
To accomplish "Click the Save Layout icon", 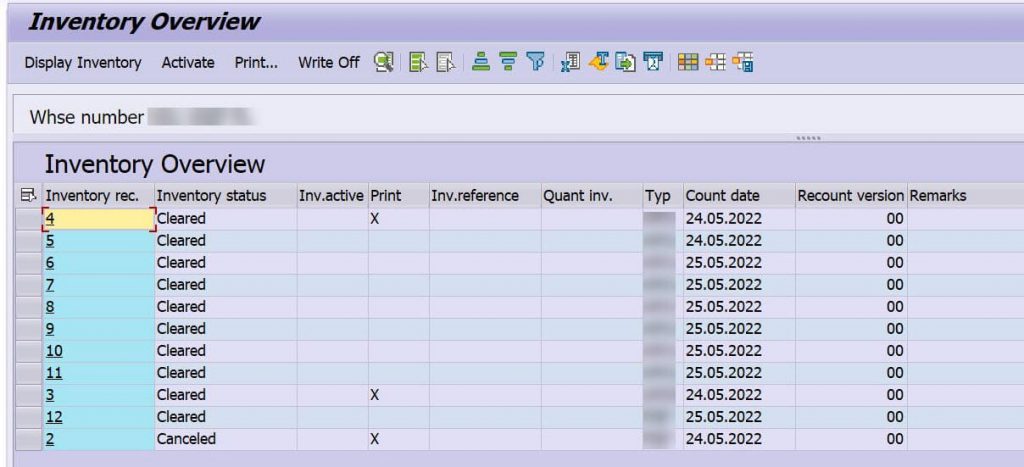I will point(743,62).
